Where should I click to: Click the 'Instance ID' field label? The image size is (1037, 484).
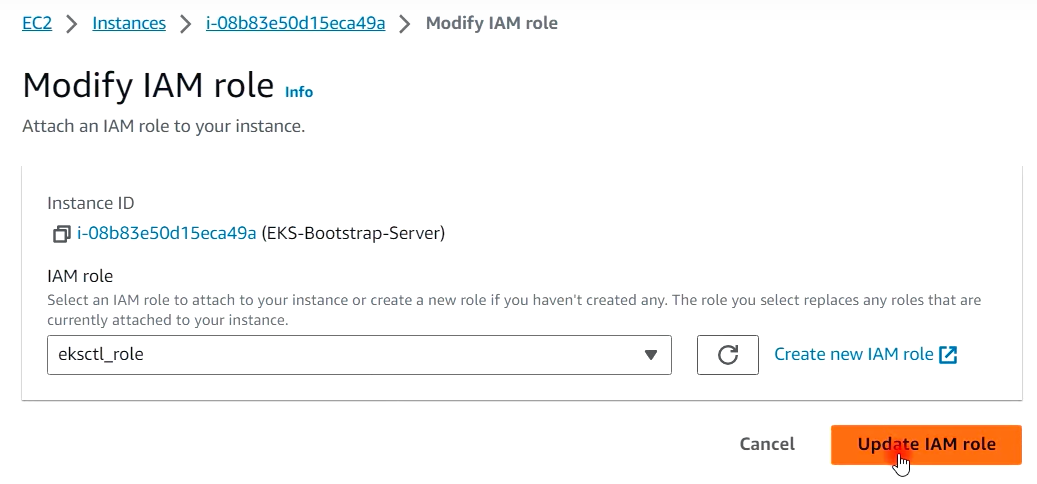[91, 204]
